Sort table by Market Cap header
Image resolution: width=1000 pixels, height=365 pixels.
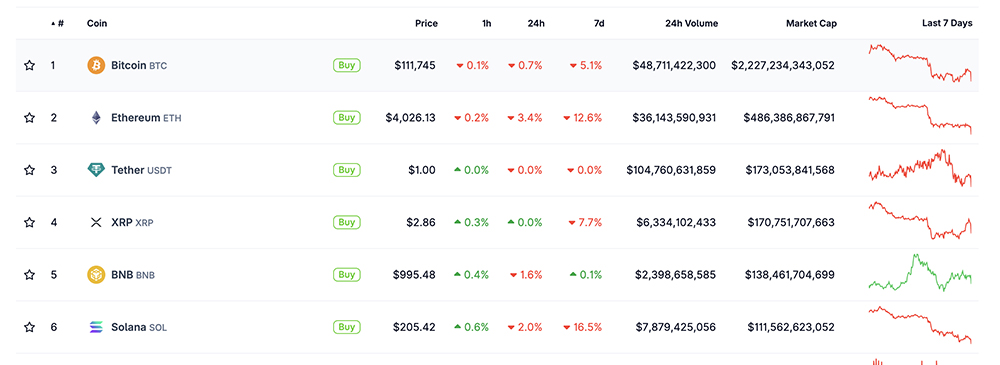[811, 24]
